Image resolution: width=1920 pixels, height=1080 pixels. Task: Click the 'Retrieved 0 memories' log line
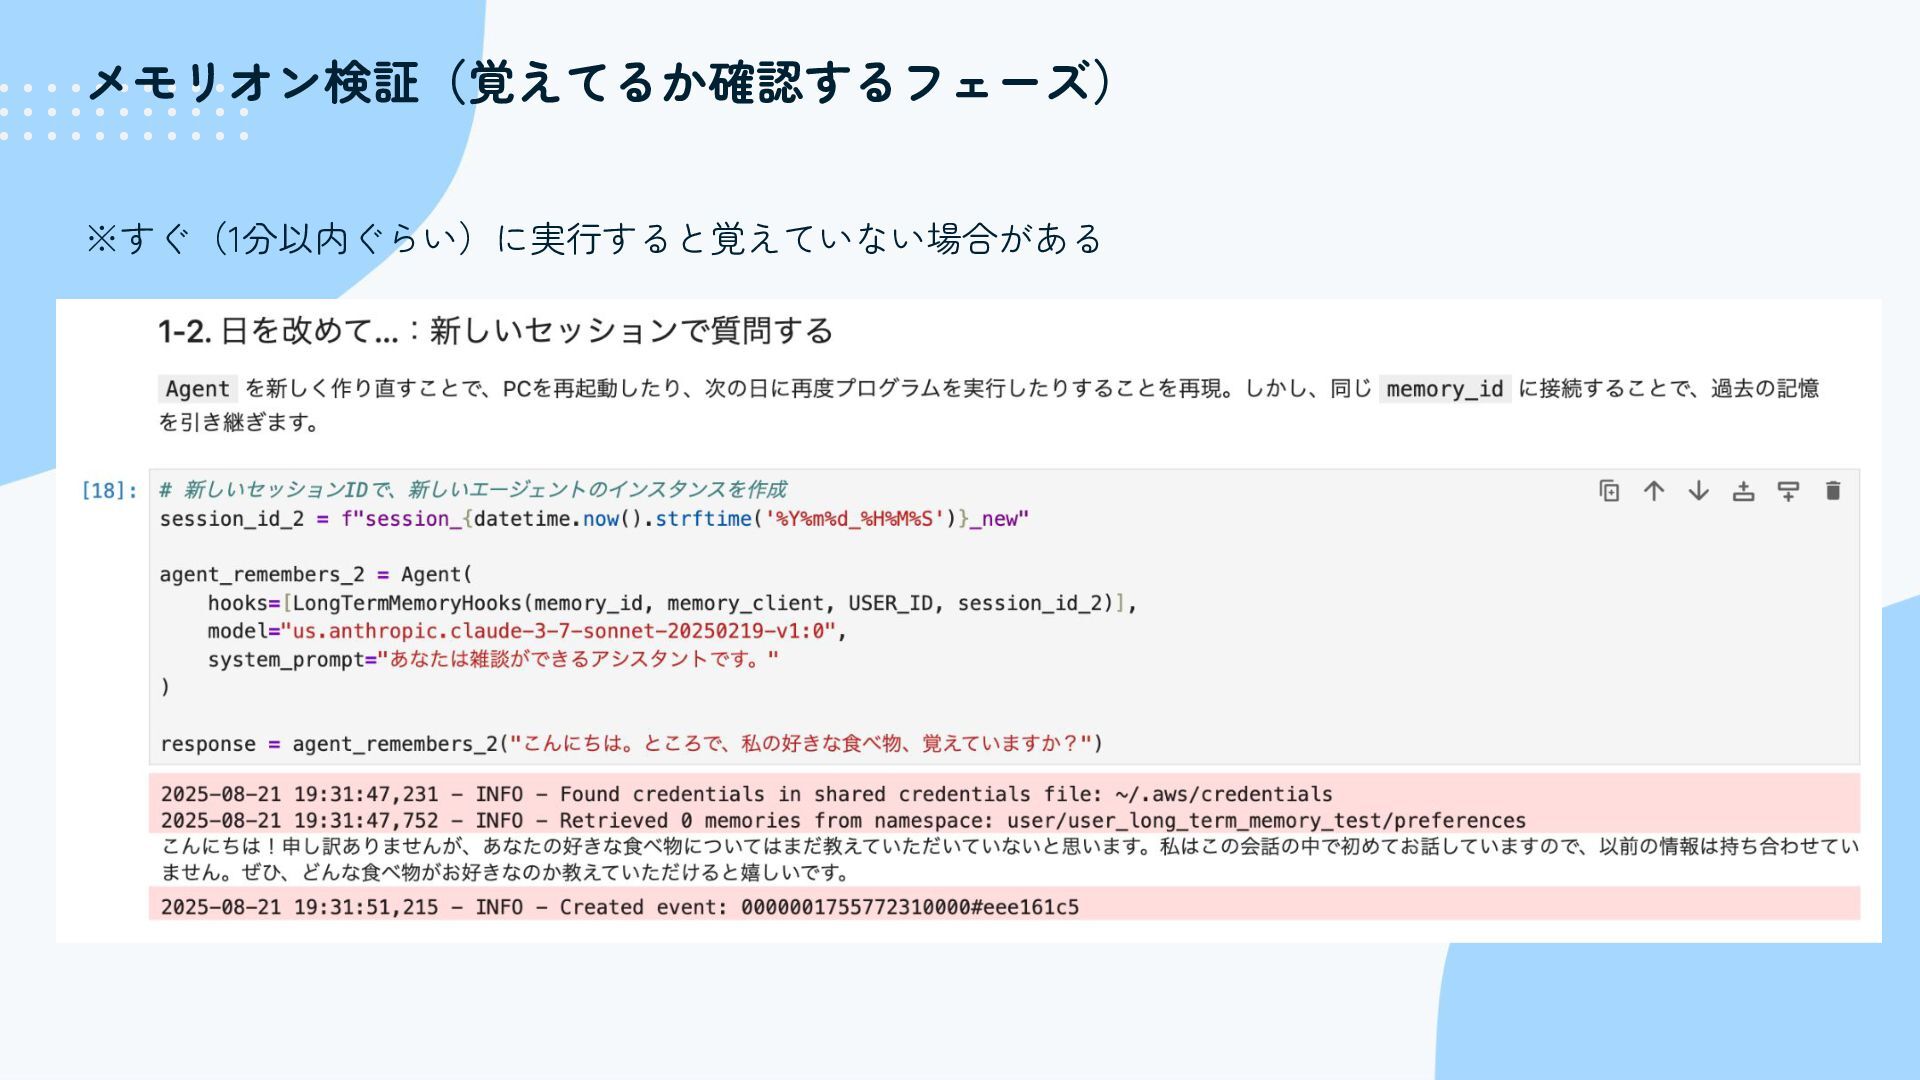coord(842,821)
